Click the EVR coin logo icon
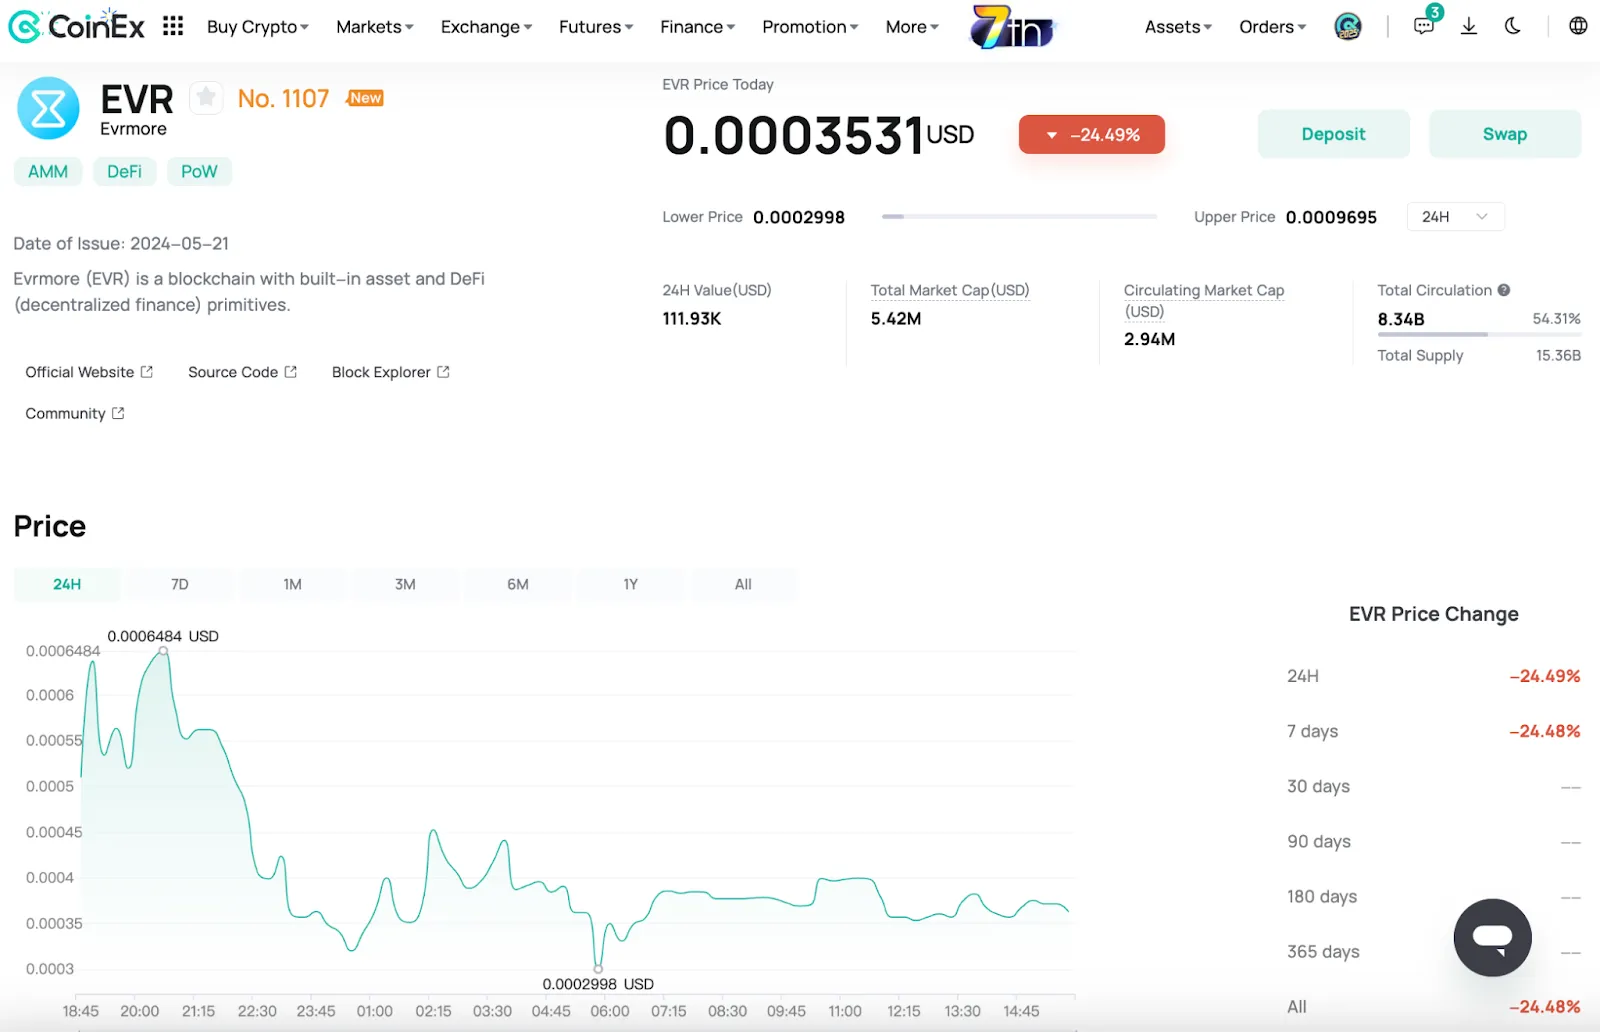1600x1032 pixels. (x=48, y=108)
